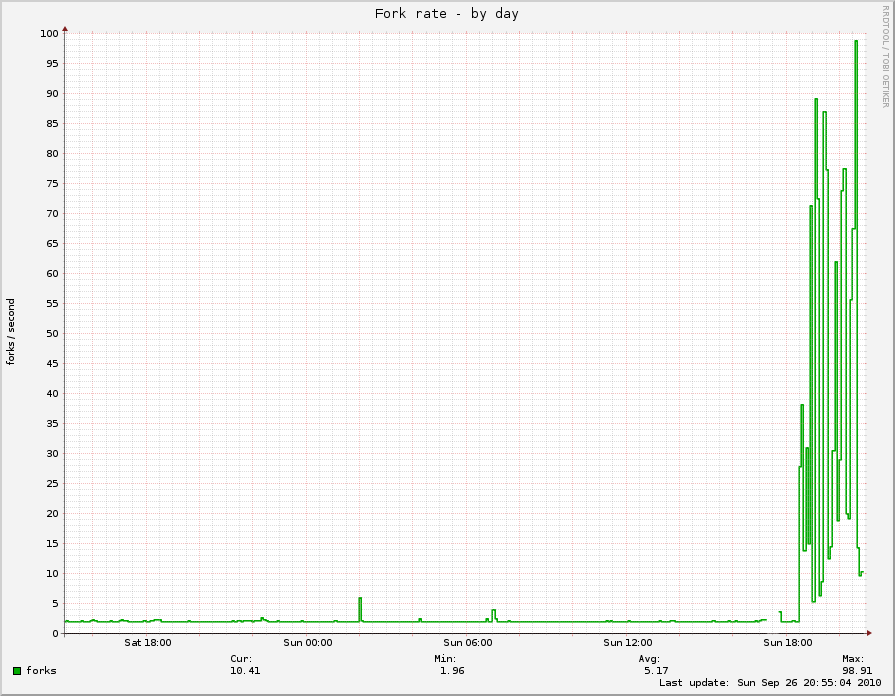
Task: Click the y-axis label 15
Action: (x=52, y=544)
